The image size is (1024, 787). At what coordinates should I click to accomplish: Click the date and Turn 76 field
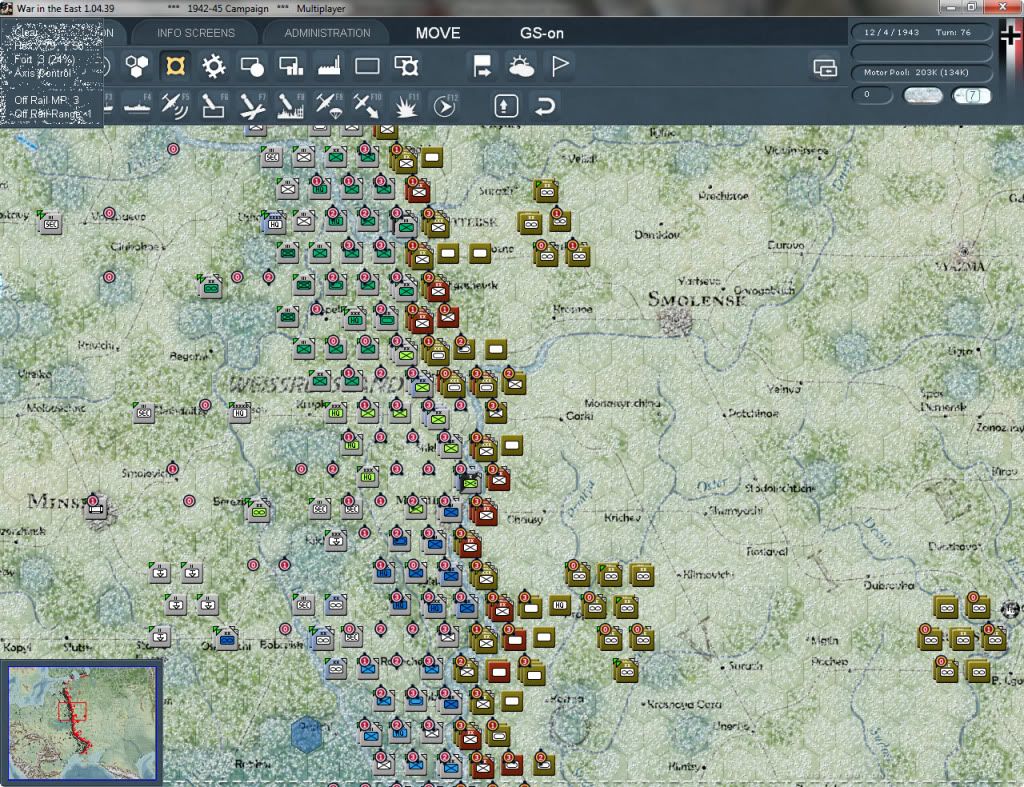point(921,32)
